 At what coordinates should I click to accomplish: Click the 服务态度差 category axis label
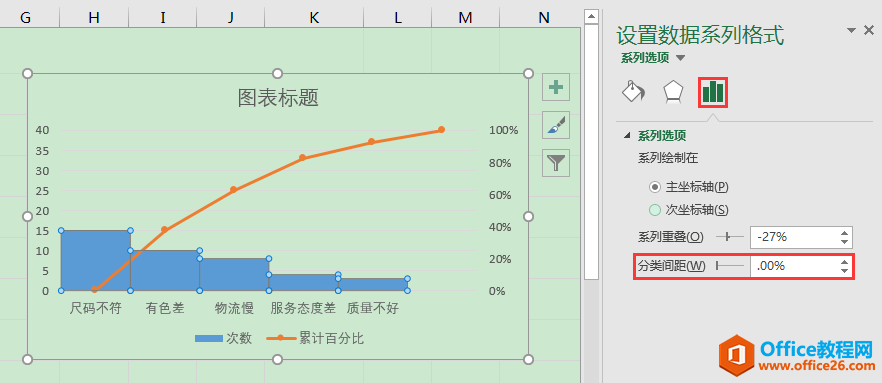pos(303,308)
